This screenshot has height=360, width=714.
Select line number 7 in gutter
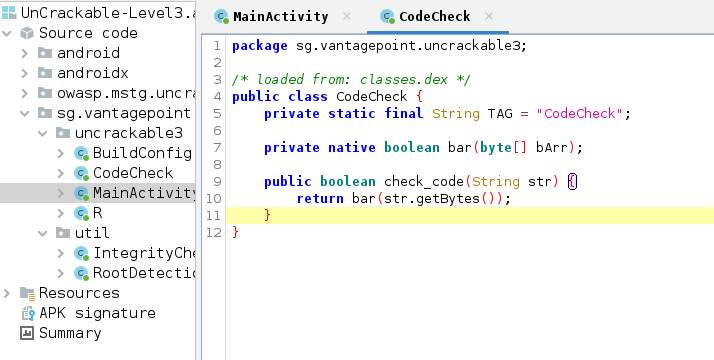[x=216, y=147]
